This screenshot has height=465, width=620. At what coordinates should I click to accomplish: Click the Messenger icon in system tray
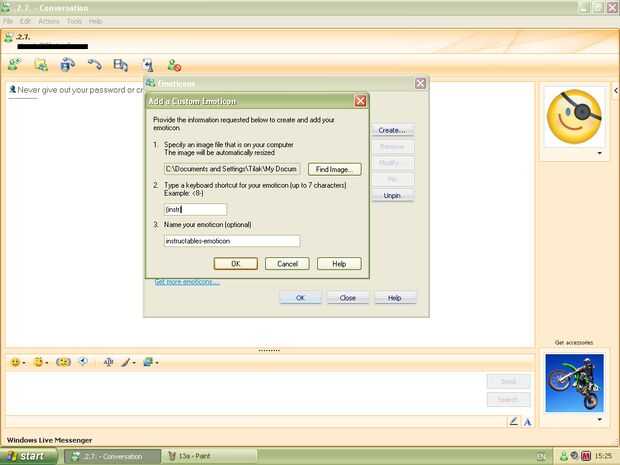pos(564,457)
